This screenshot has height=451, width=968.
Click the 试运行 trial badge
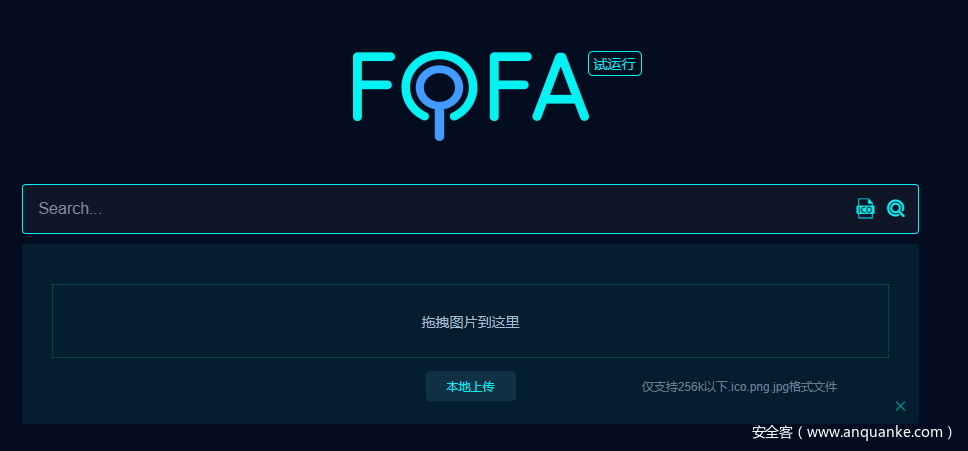(615, 64)
